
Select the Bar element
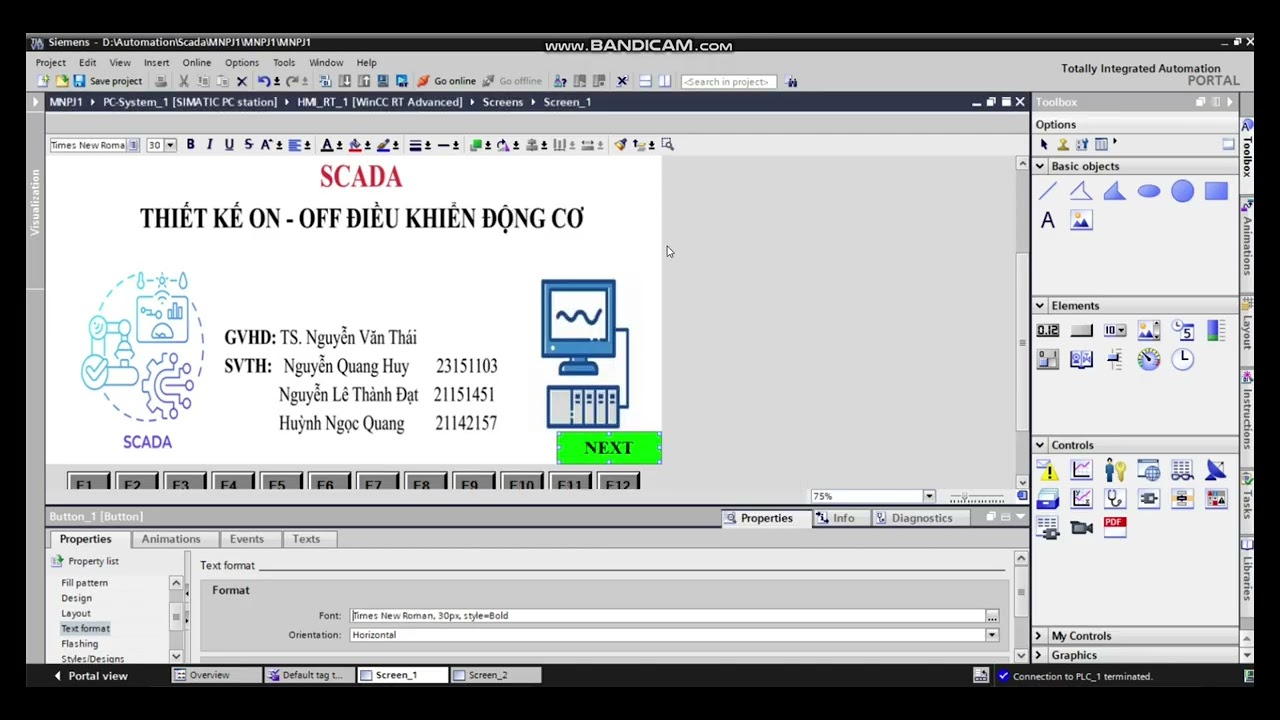(1216, 331)
